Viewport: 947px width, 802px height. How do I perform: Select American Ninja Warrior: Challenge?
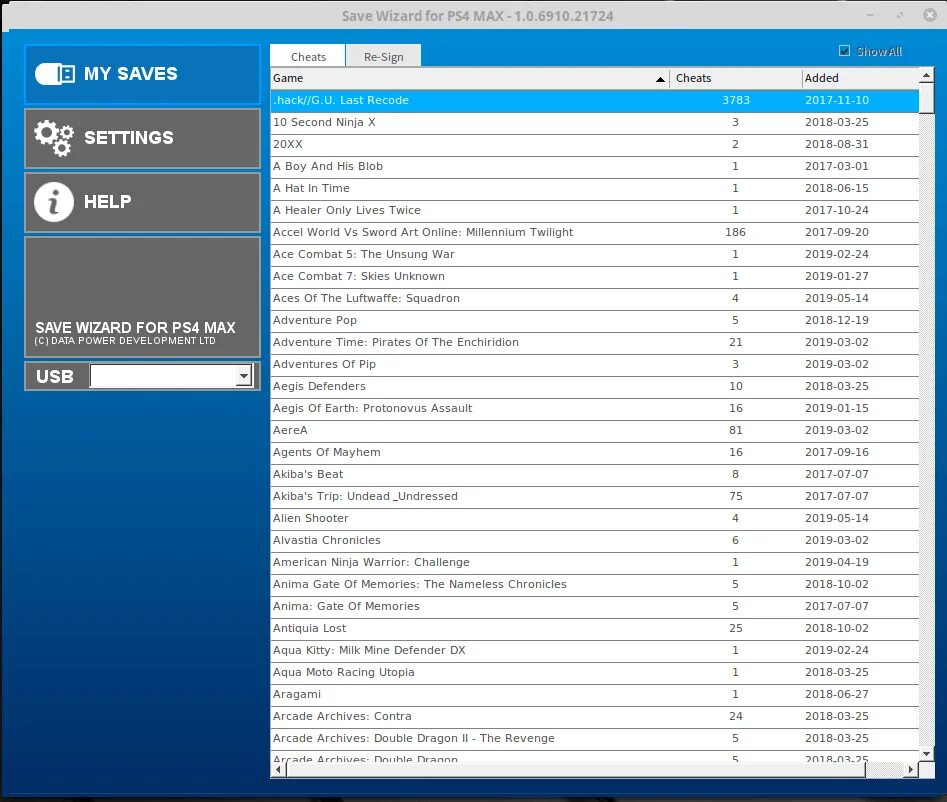click(x=595, y=562)
